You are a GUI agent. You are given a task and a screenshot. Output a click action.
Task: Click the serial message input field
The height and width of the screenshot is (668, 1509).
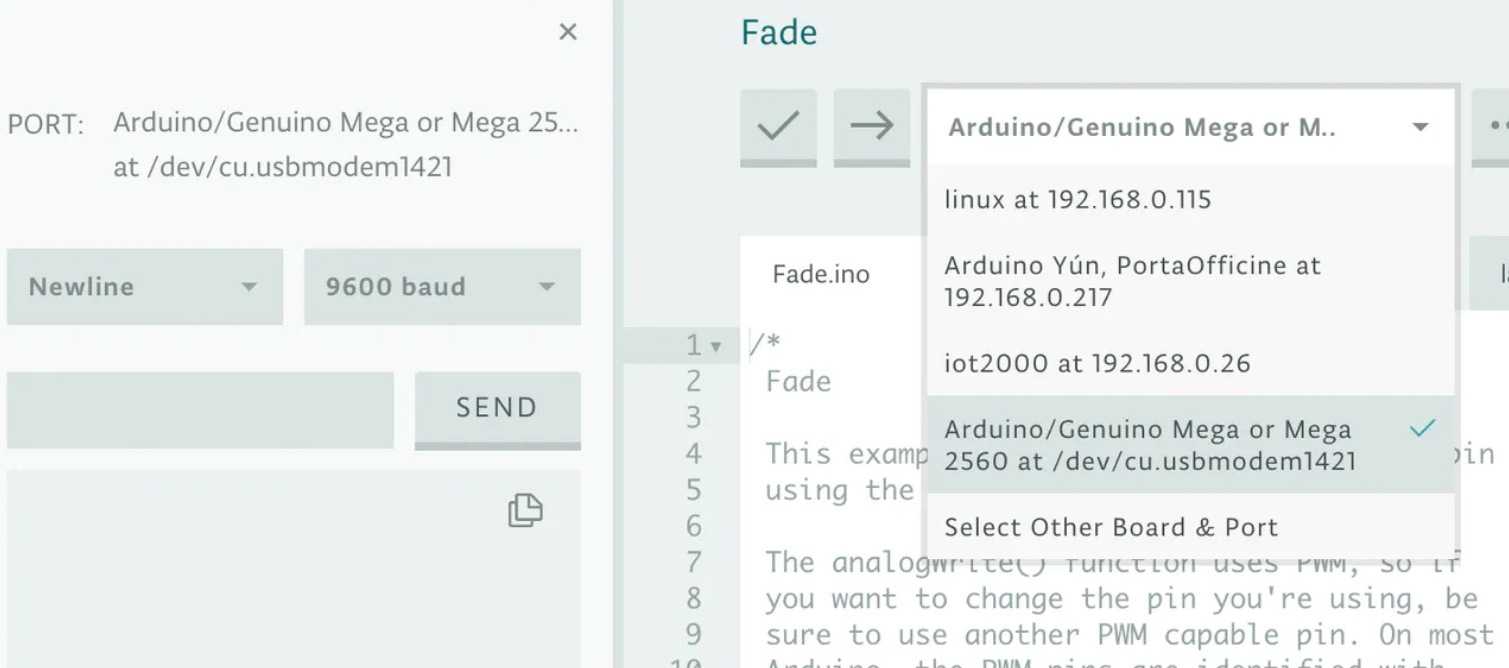(200, 409)
